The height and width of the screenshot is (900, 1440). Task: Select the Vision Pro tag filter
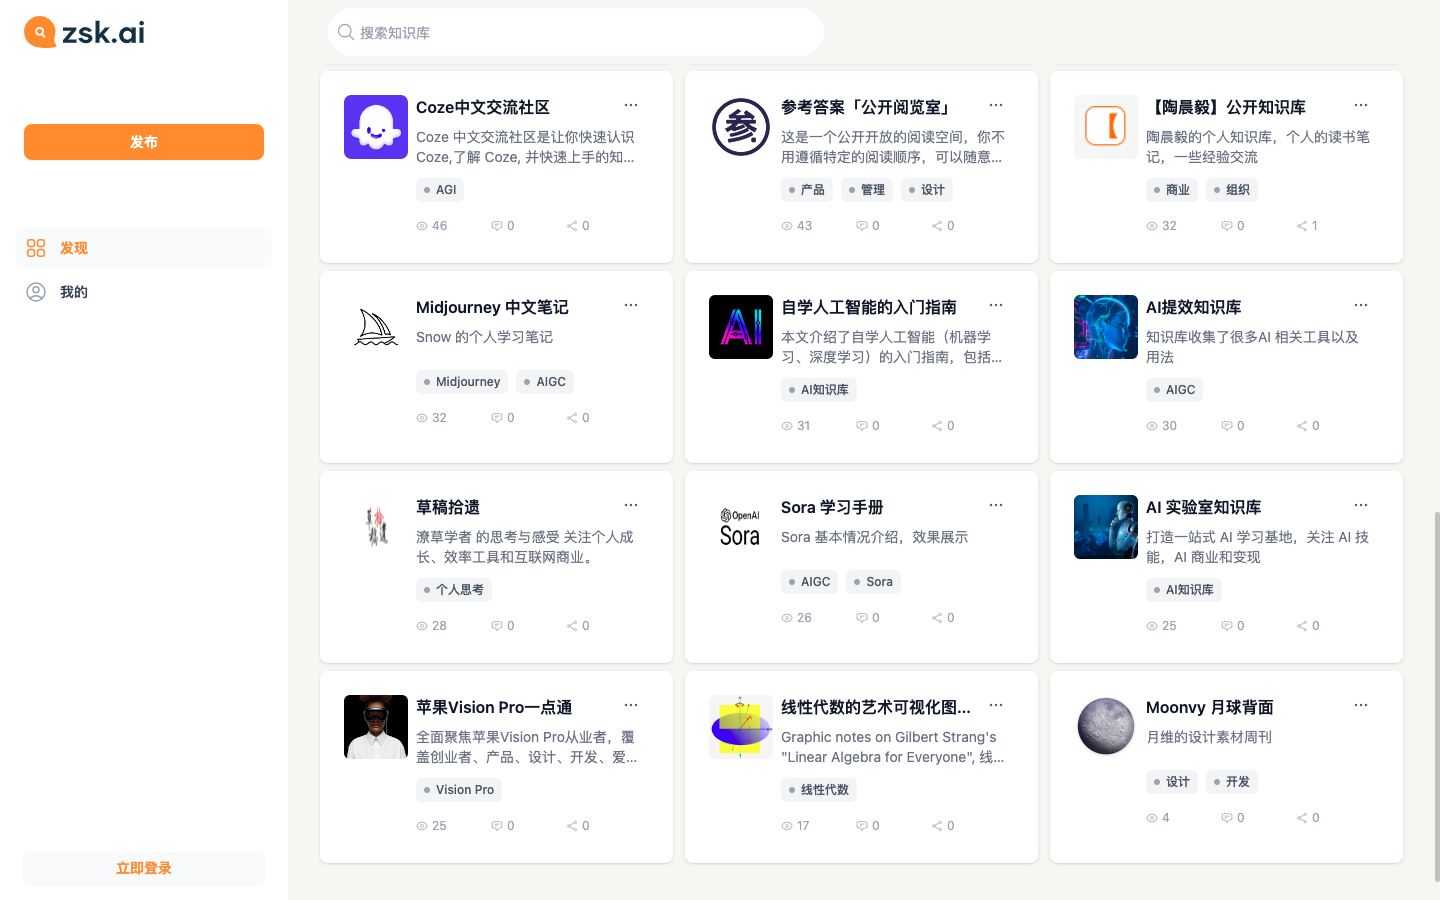pyautogui.click(x=458, y=789)
